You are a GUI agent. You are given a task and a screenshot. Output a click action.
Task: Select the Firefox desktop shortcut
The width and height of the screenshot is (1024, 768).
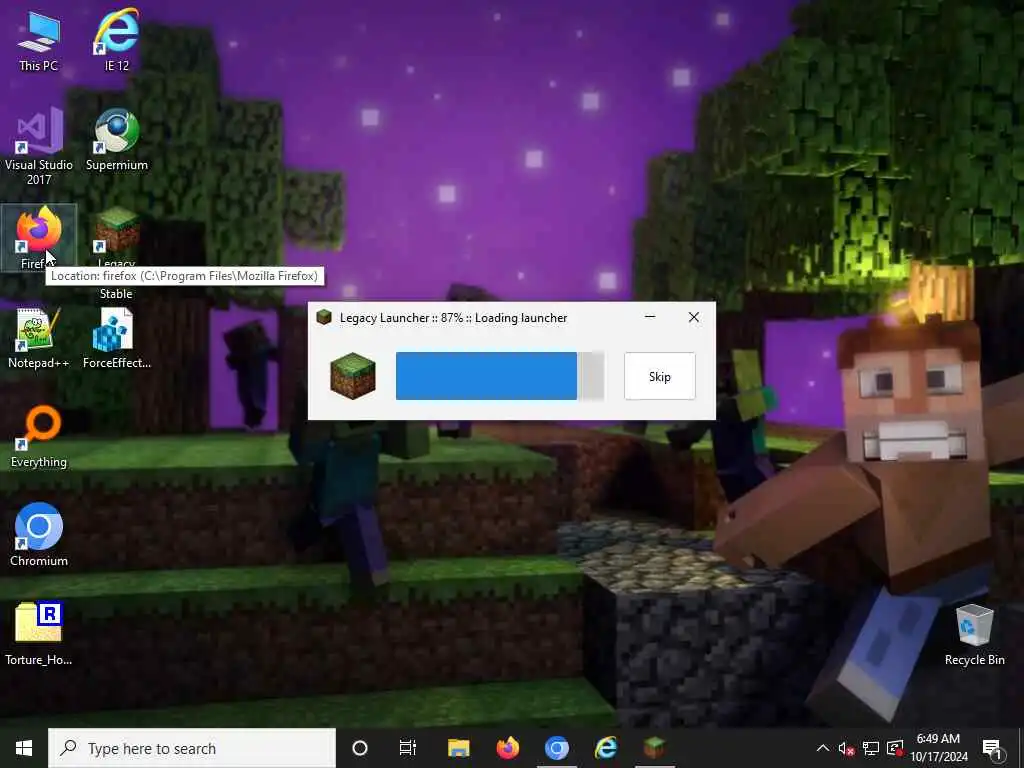click(39, 238)
